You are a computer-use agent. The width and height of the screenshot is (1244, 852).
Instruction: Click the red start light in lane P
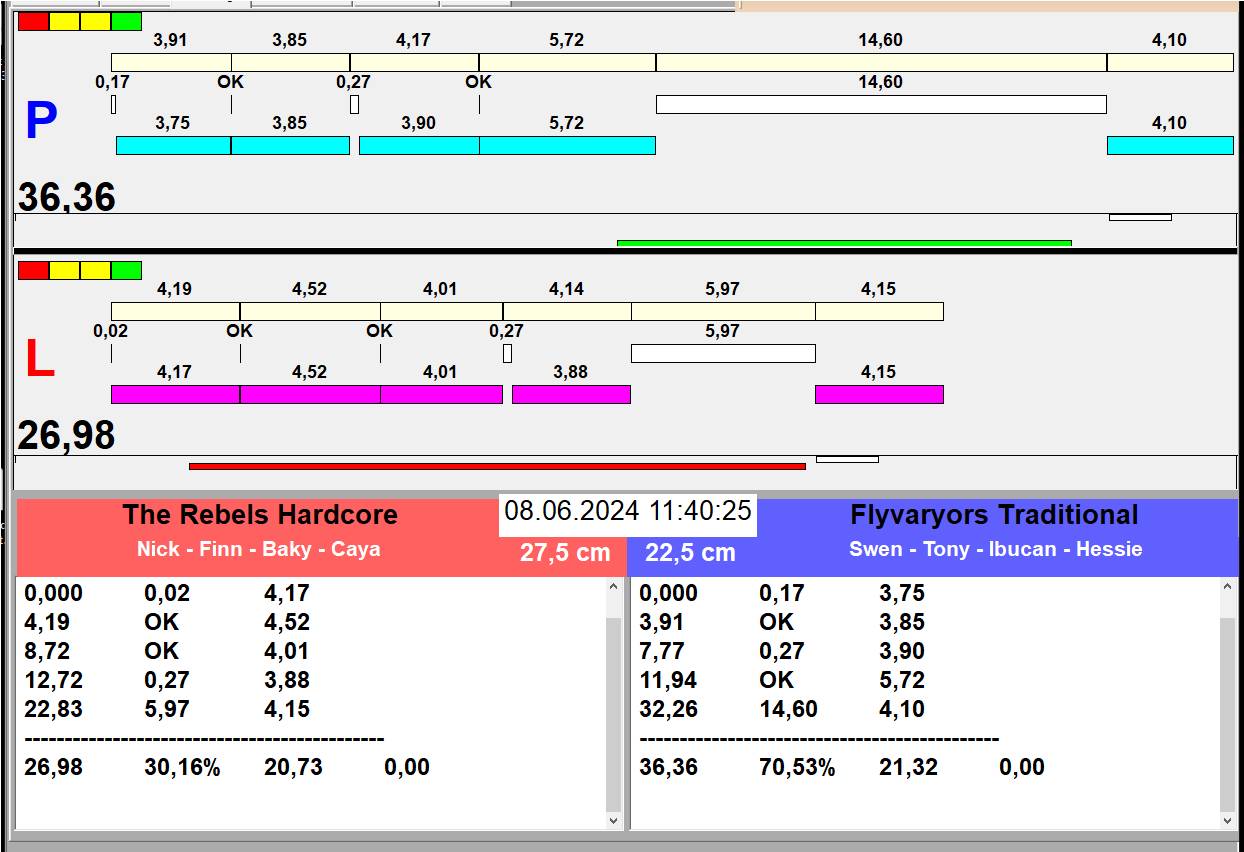33,22
